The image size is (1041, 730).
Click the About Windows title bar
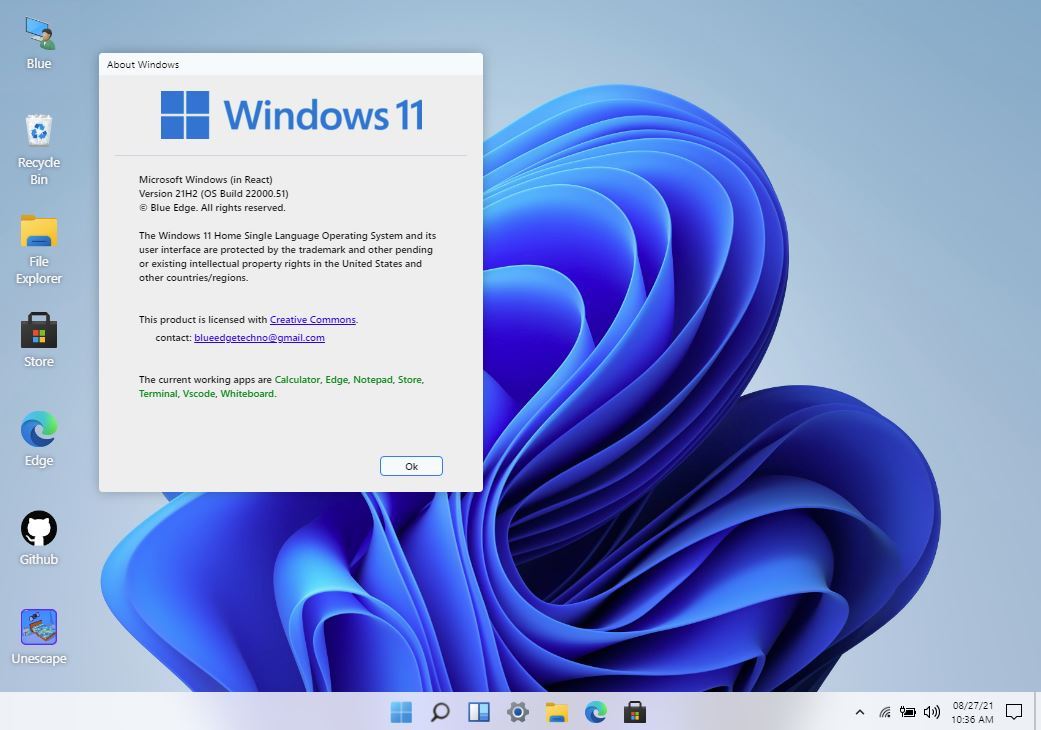(x=291, y=64)
